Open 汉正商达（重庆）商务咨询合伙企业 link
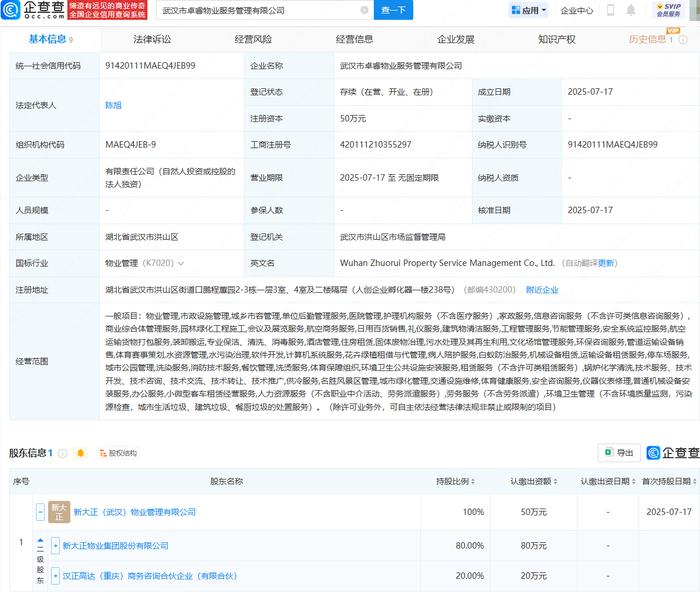The width and height of the screenshot is (700, 594). click(x=150, y=576)
